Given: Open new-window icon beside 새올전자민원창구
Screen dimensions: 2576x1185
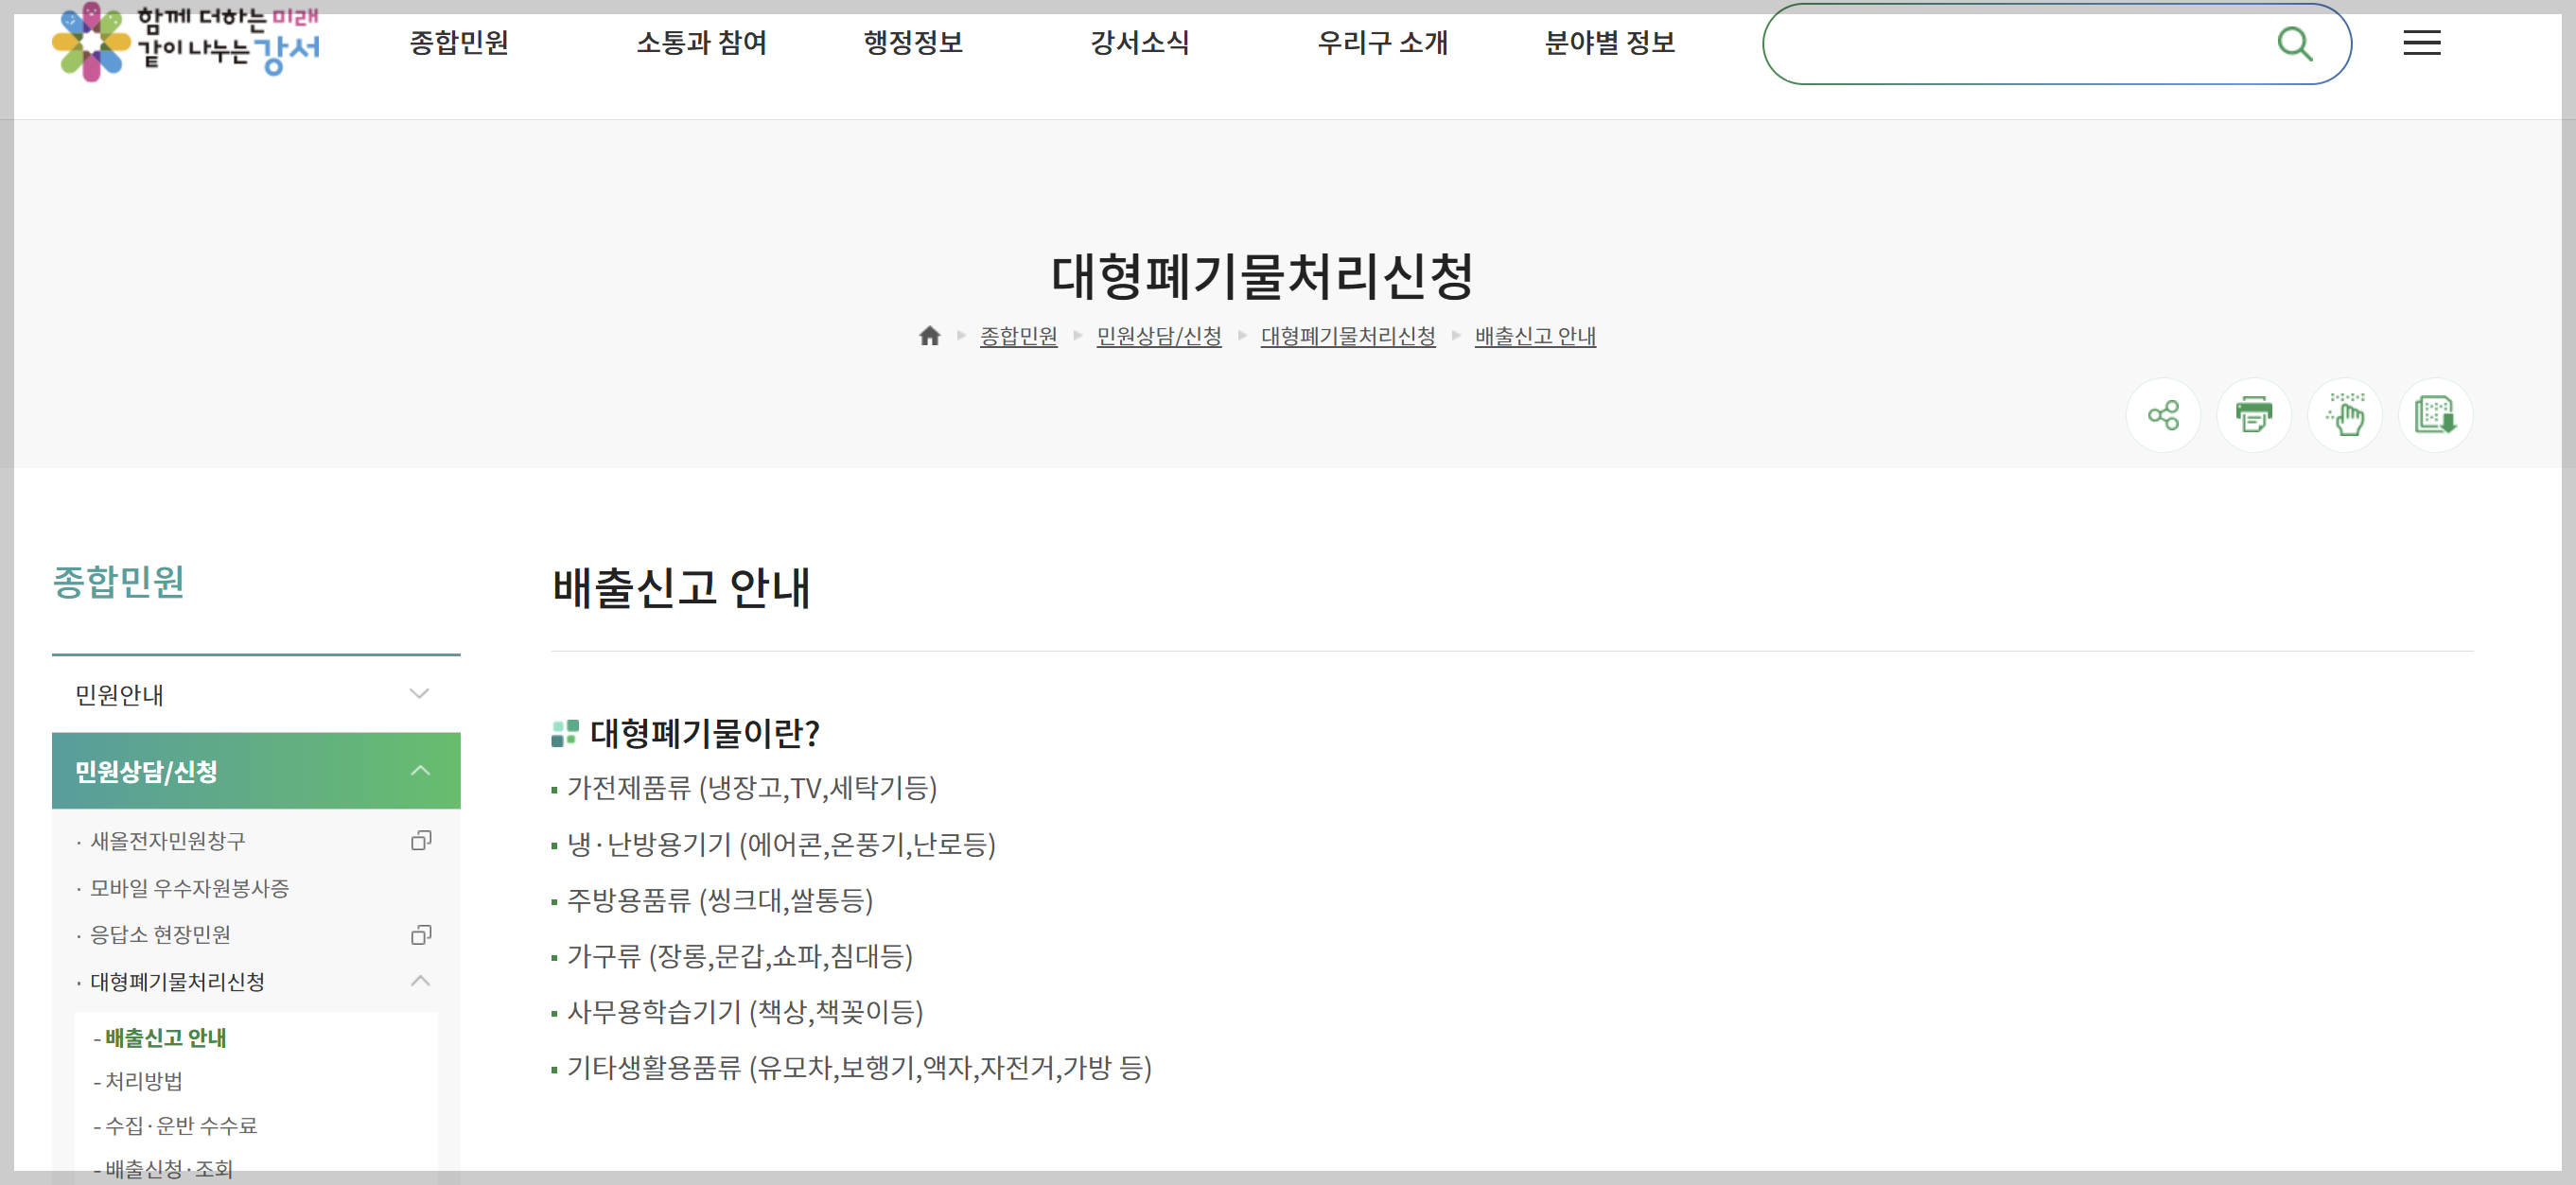Looking at the screenshot, I should 421,841.
